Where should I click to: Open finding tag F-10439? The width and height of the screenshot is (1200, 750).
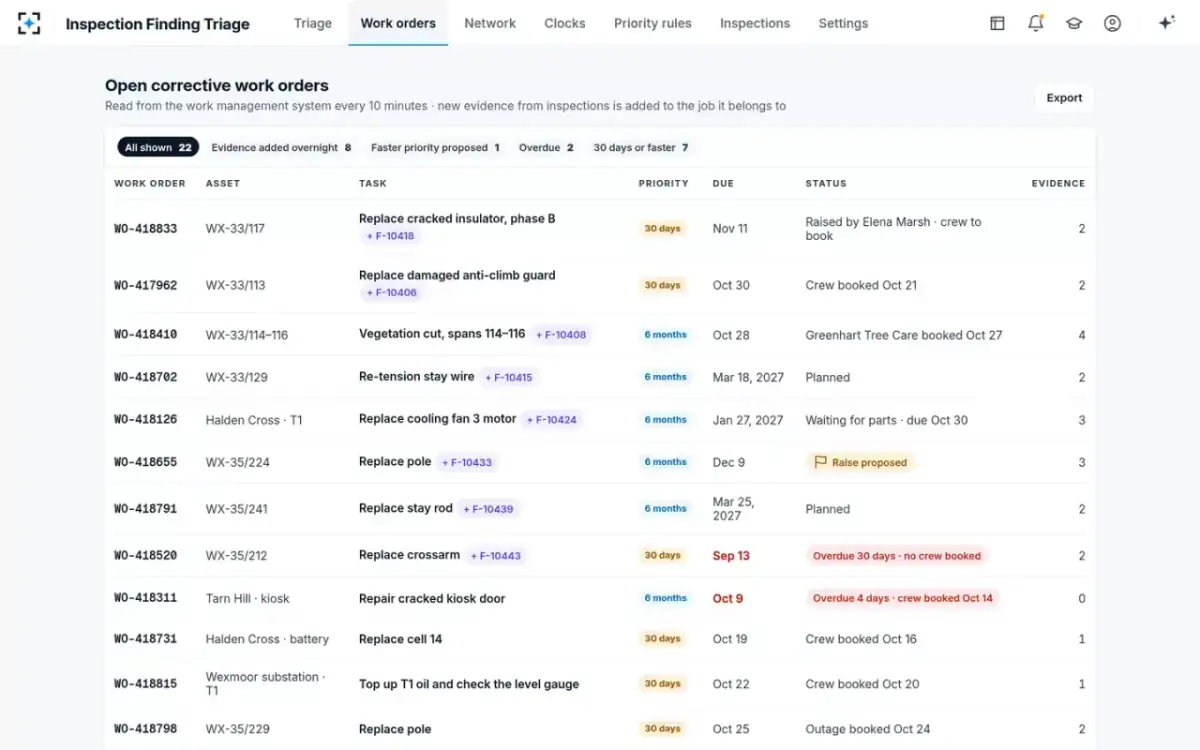pyautogui.click(x=488, y=509)
